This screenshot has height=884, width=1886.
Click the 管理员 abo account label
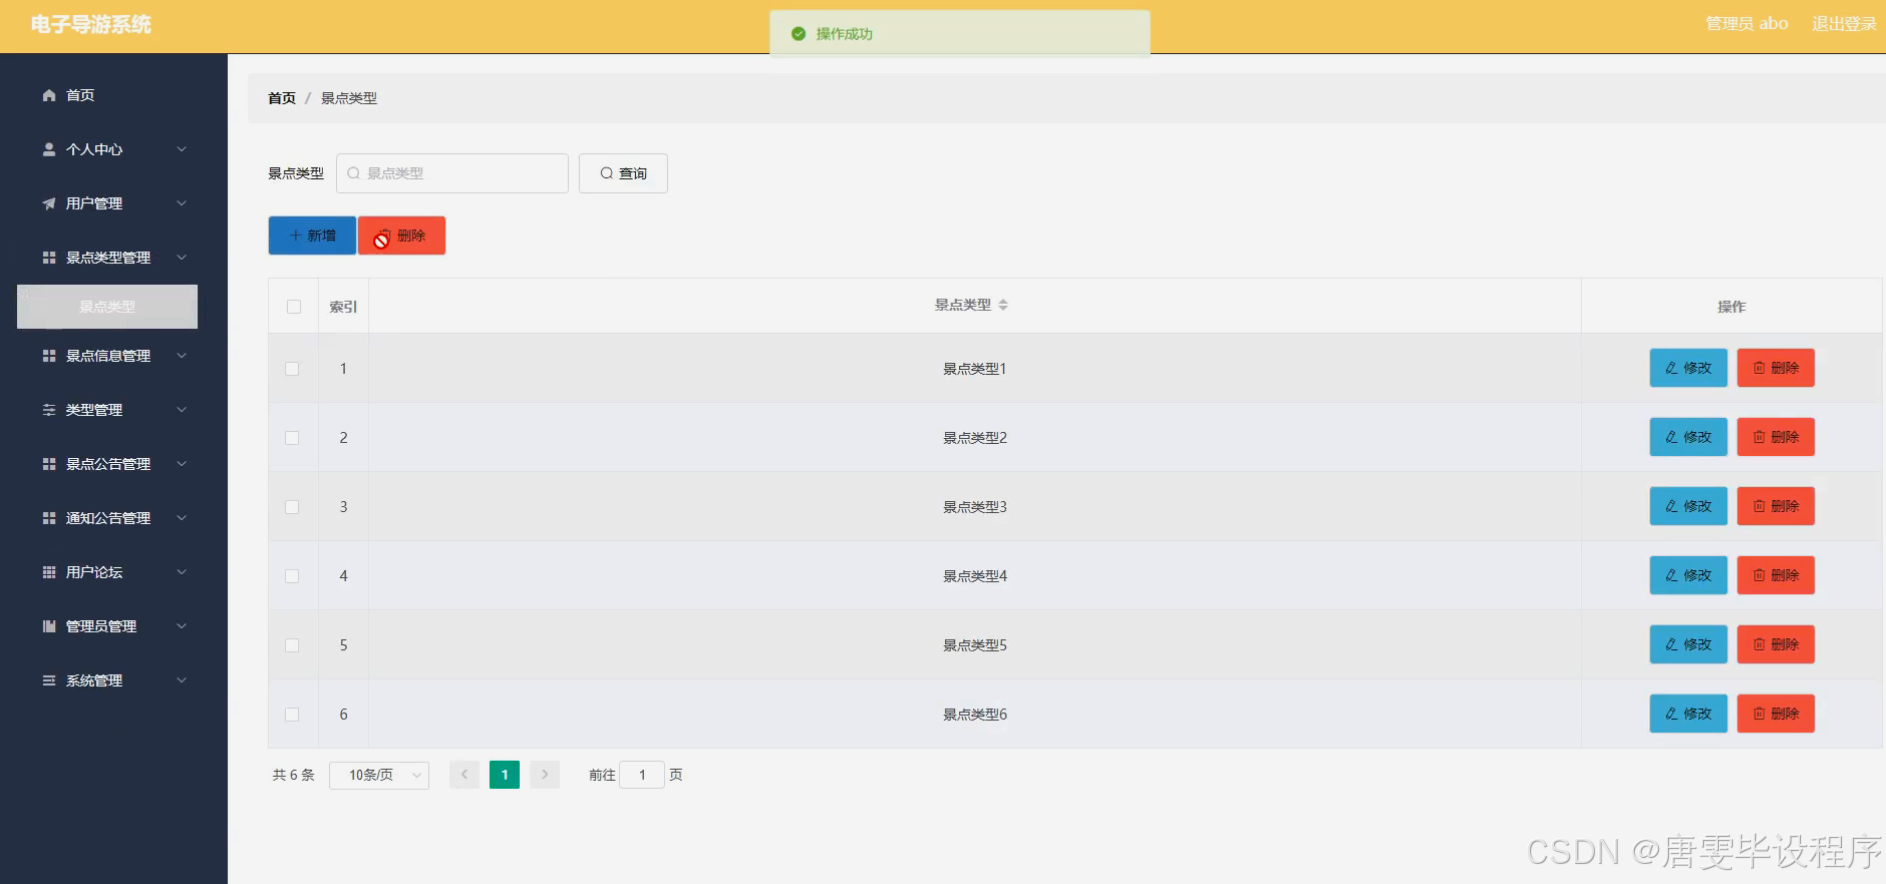1746,24
